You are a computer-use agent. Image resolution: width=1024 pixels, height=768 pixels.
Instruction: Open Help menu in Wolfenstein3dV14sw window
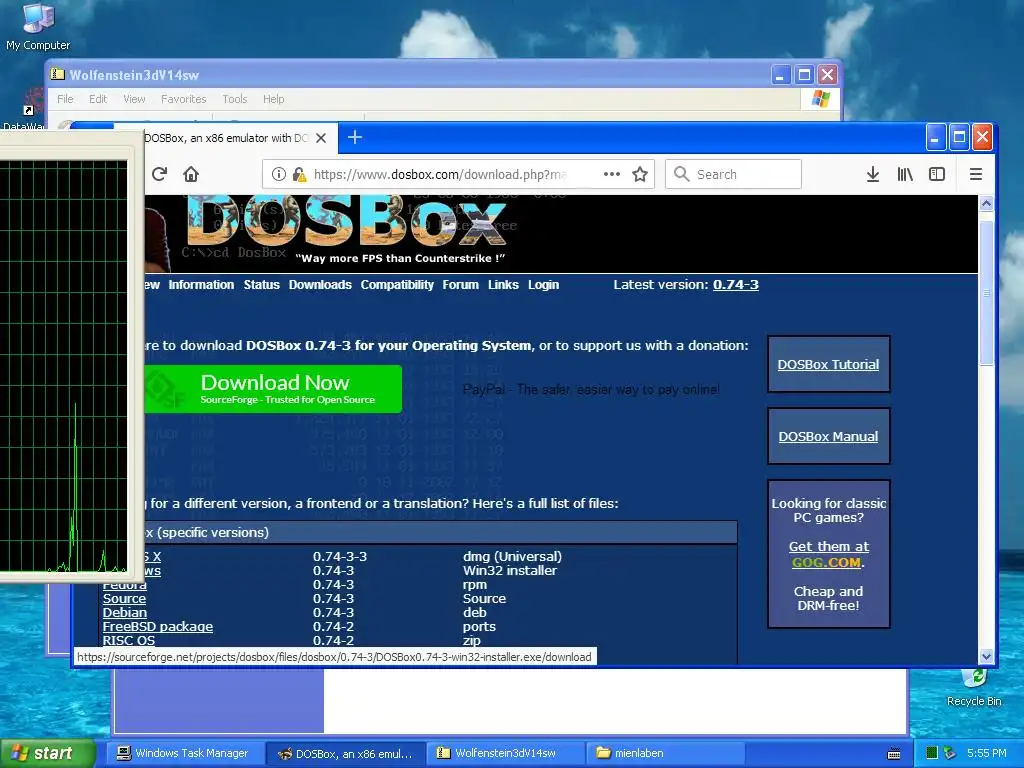[x=274, y=99]
